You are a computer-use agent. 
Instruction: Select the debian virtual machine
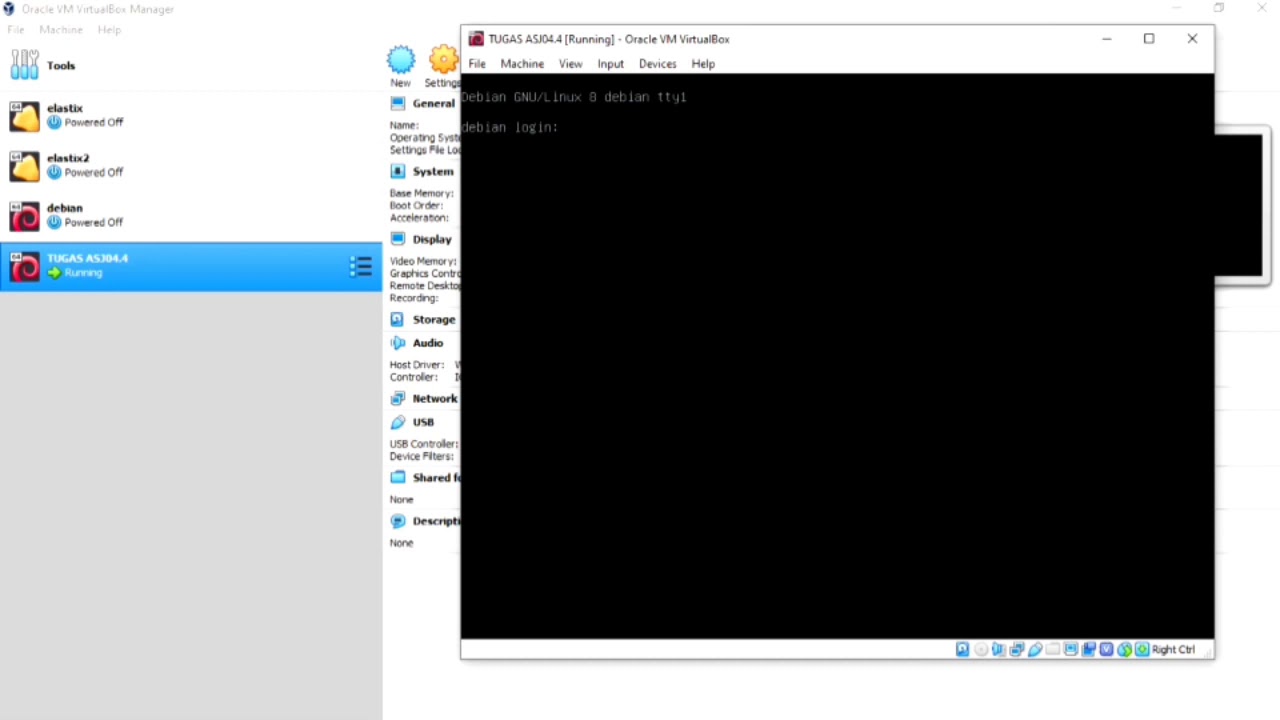click(190, 216)
